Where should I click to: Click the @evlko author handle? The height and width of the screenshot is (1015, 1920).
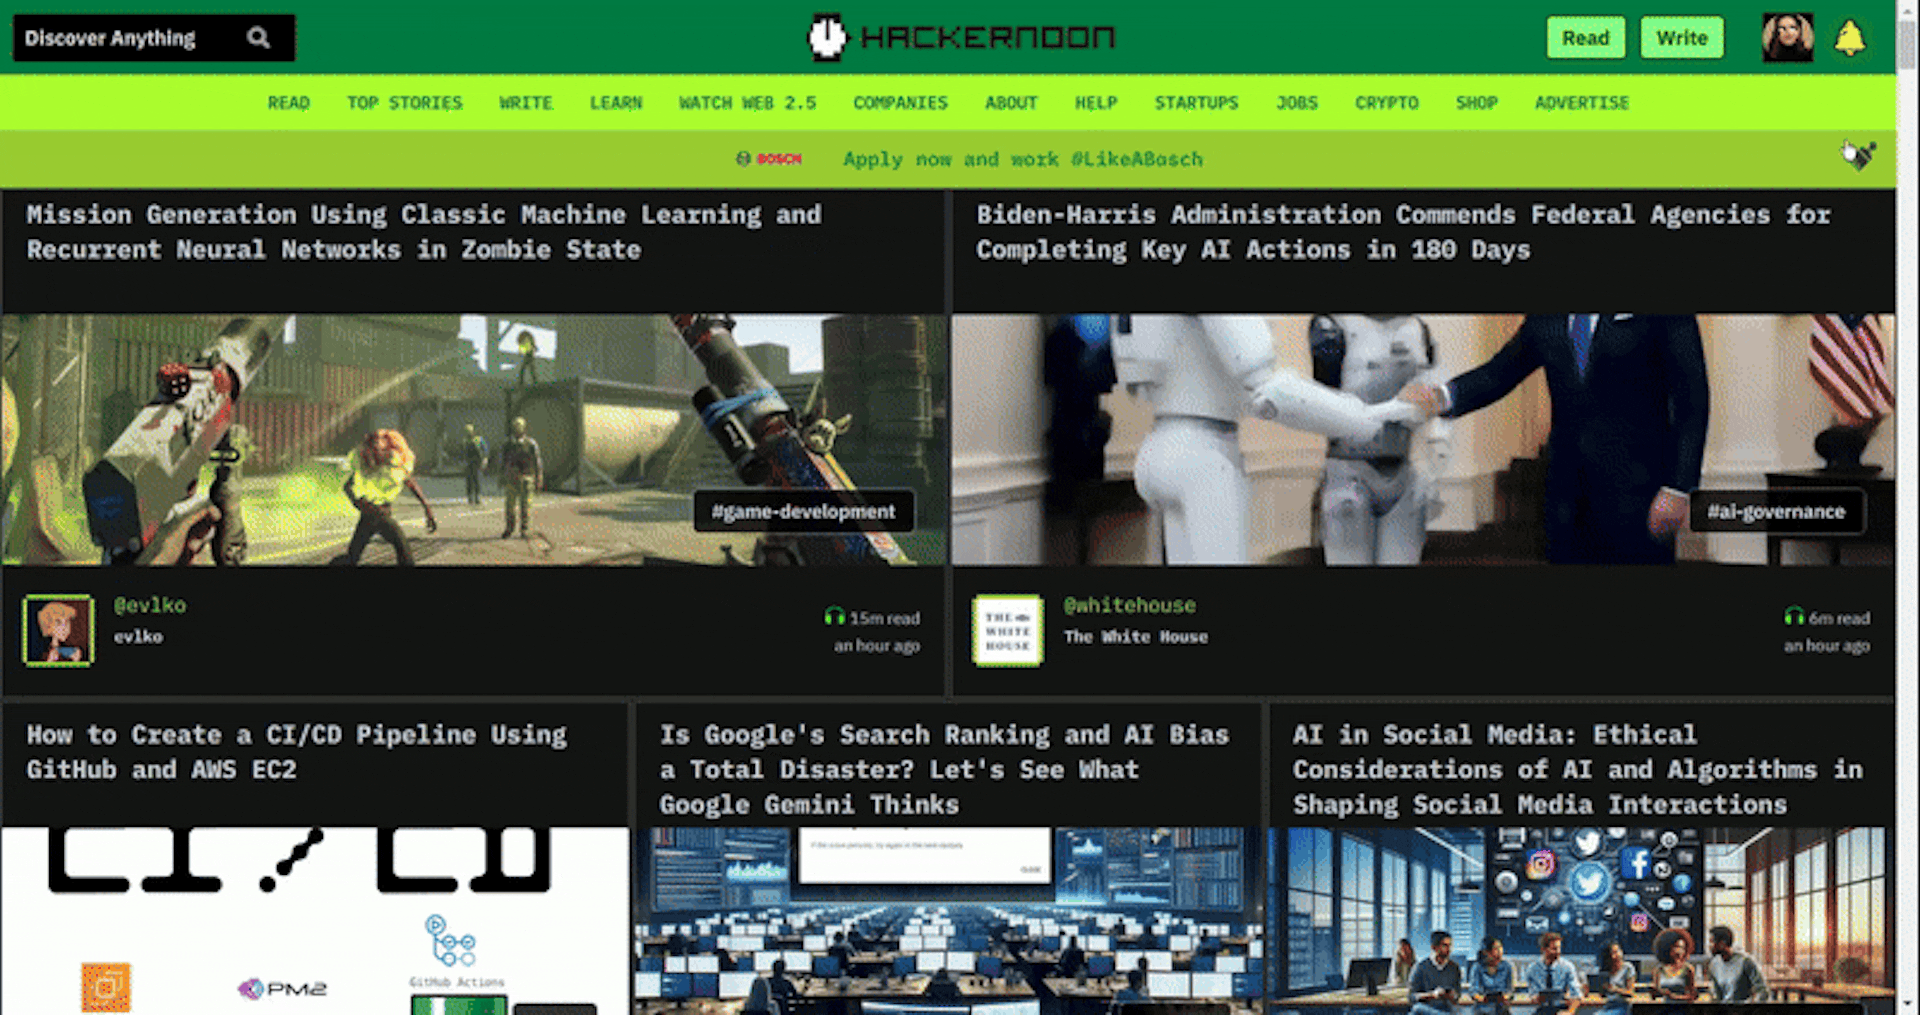tap(150, 605)
